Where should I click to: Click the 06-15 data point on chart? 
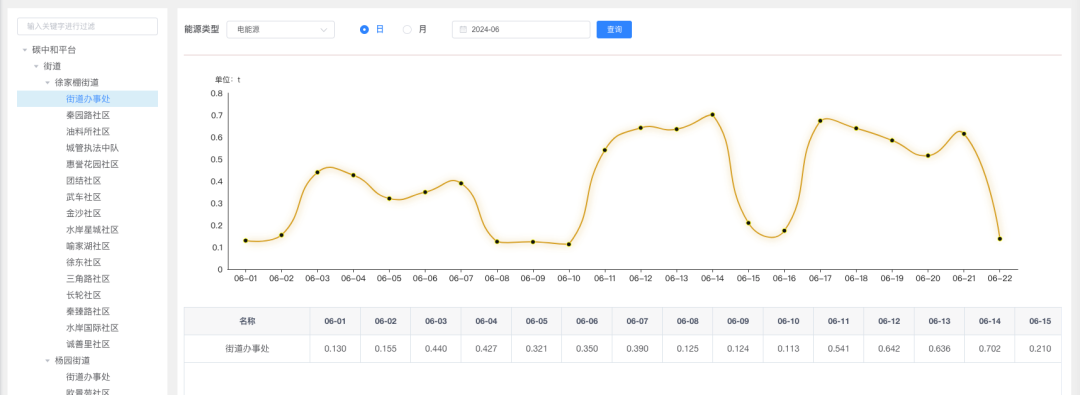click(x=748, y=223)
